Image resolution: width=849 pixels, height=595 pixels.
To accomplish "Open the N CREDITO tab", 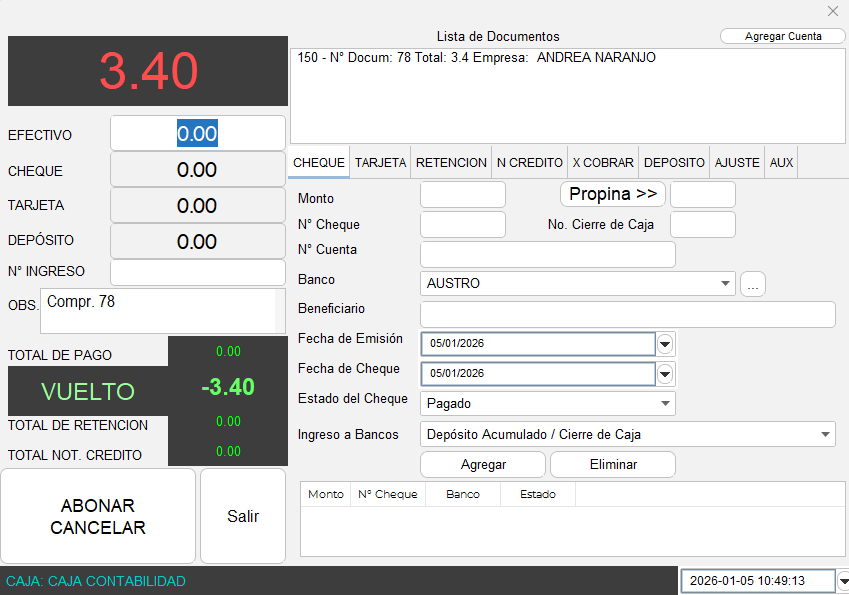I will pos(529,163).
